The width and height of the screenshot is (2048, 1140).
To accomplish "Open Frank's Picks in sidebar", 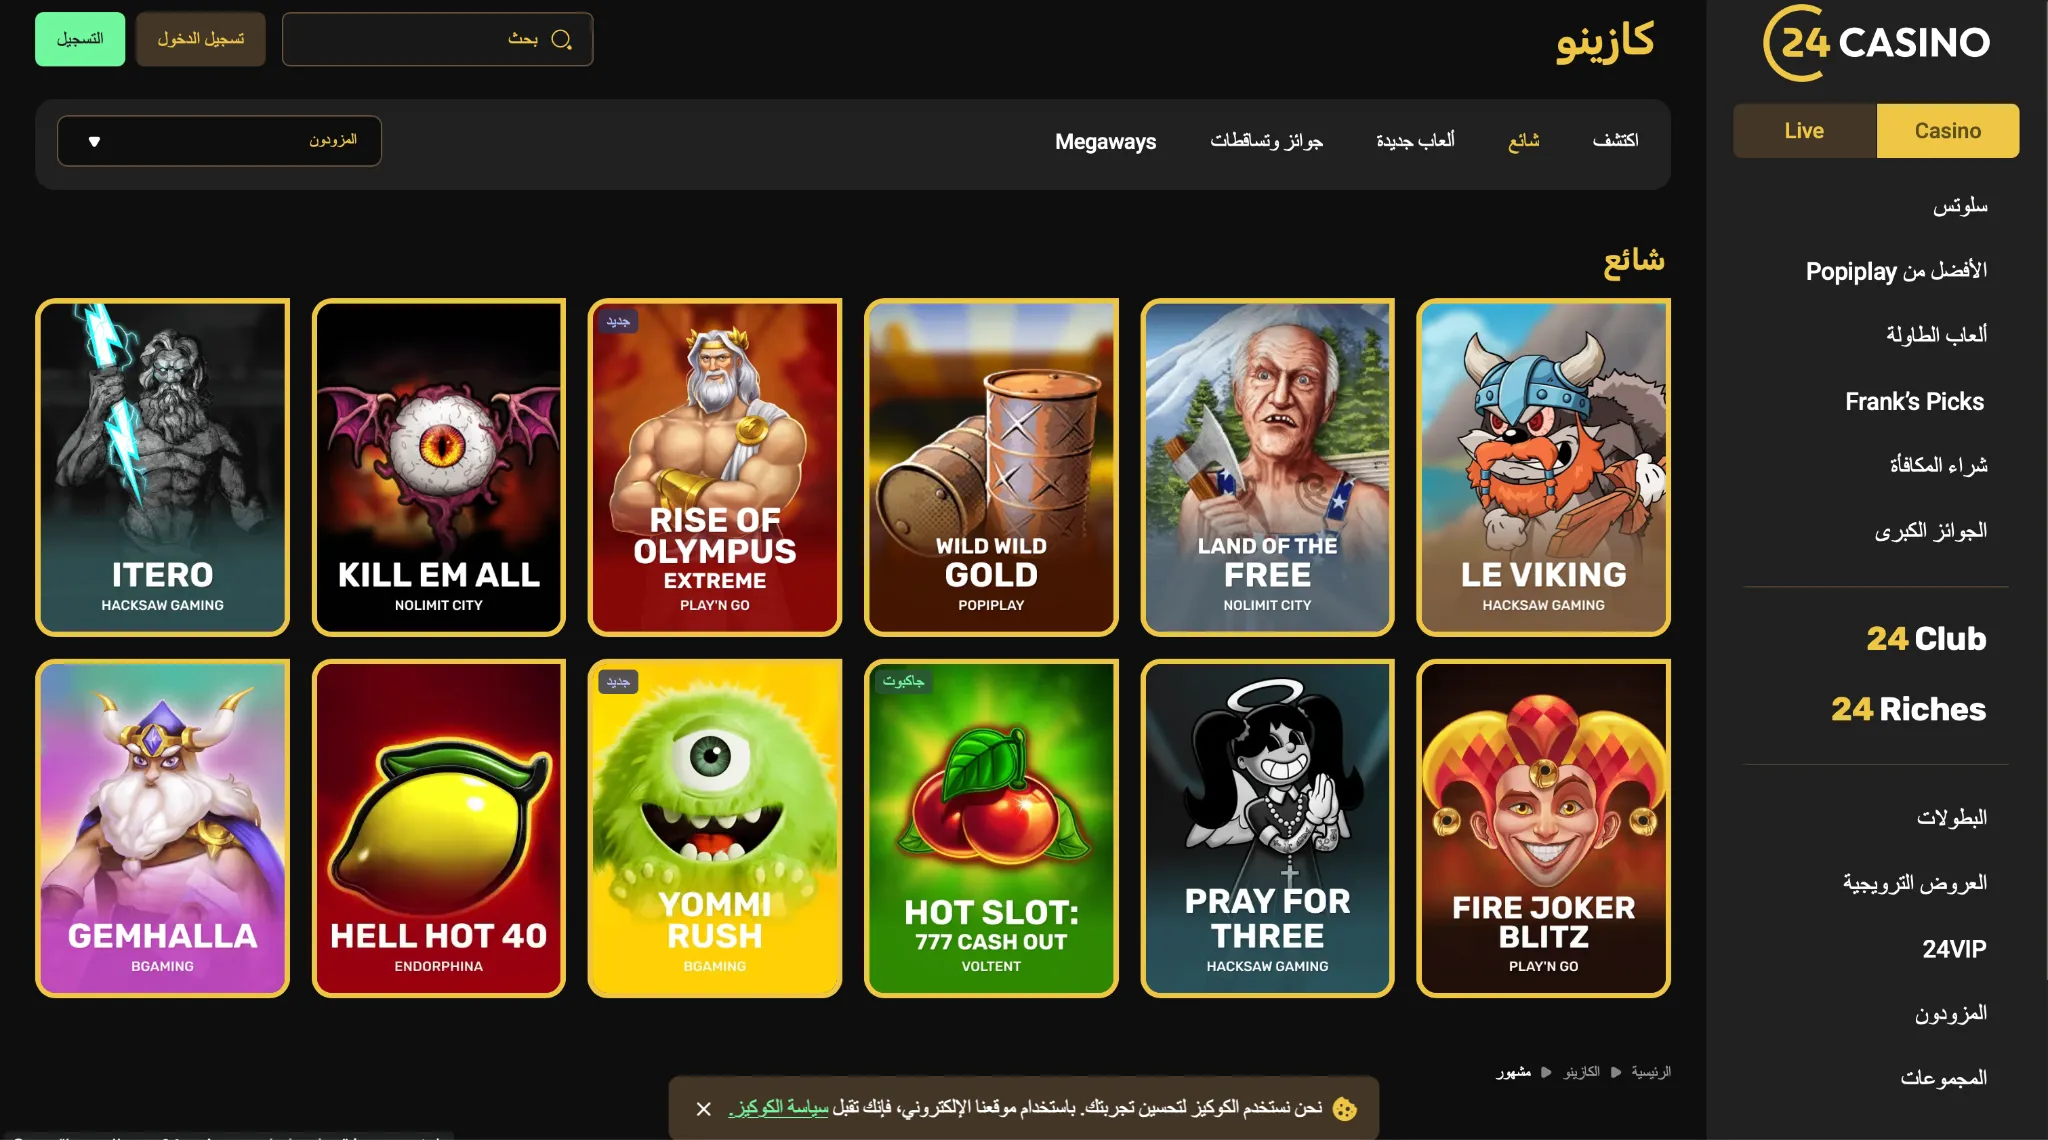I will (1914, 401).
